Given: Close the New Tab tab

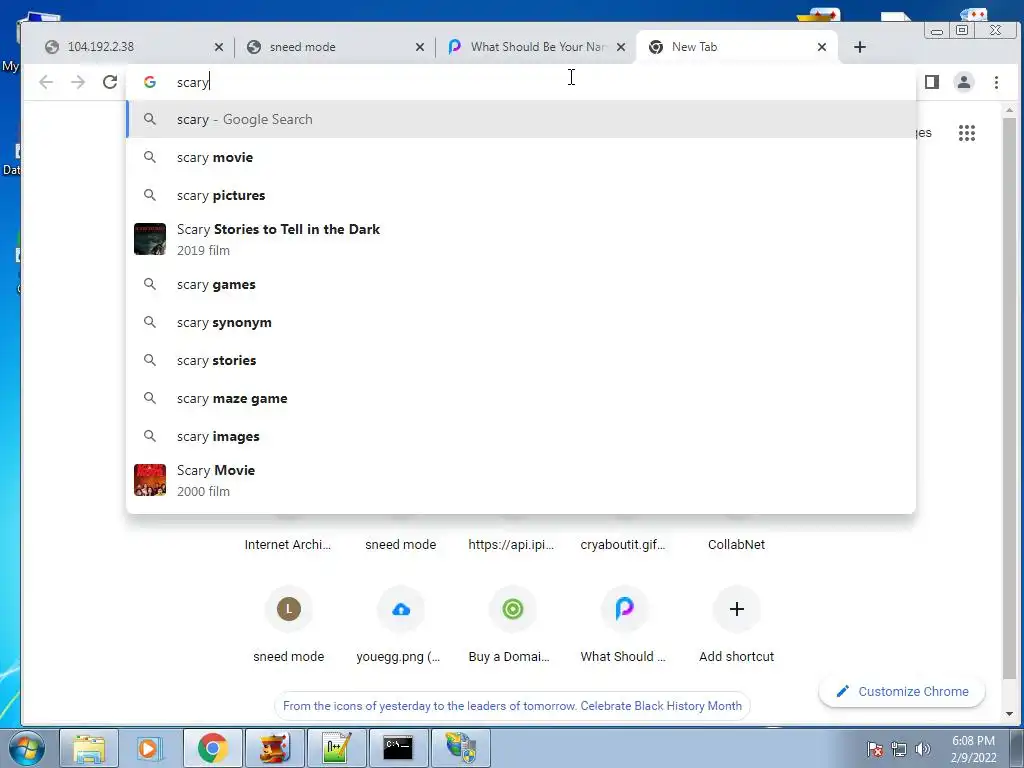Looking at the screenshot, I should click(822, 47).
